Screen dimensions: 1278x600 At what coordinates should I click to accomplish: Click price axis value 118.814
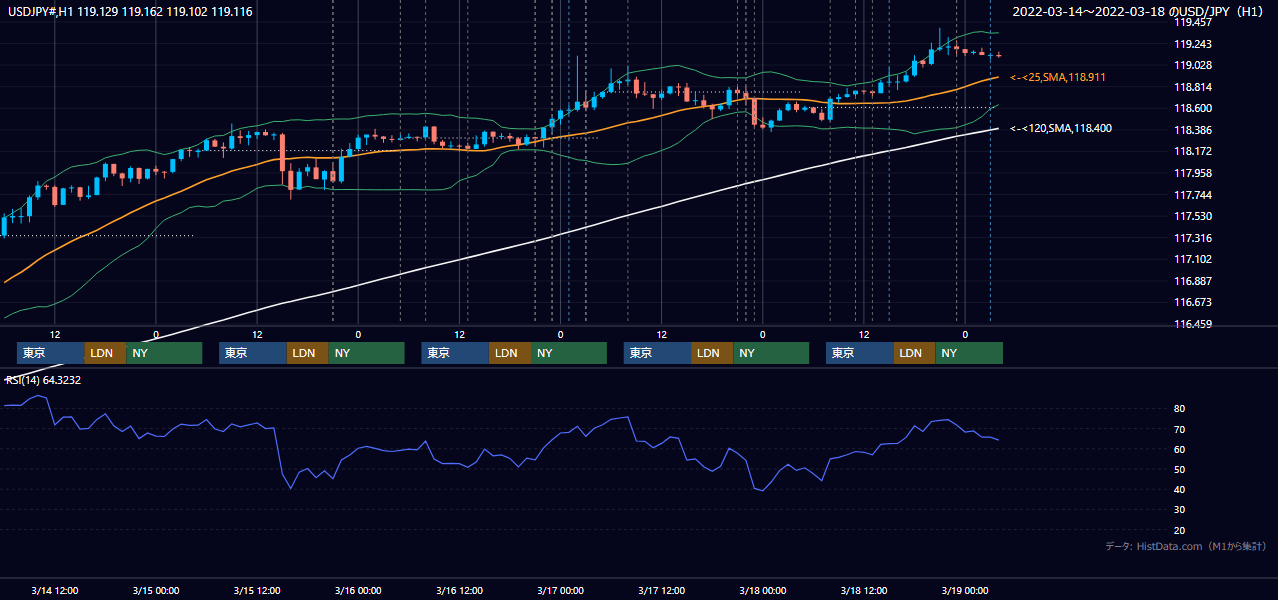point(1193,87)
